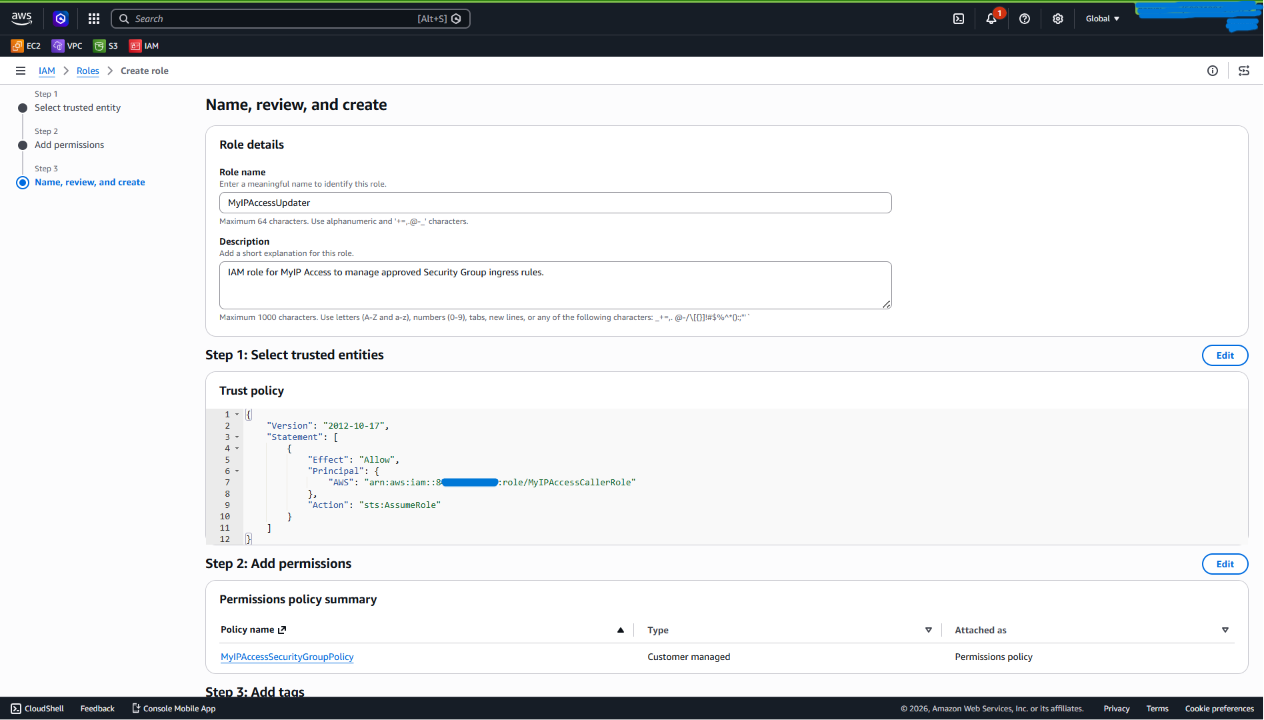Toggle the hamburger navigation menu
This screenshot has height=720, width=1264.
[20, 71]
